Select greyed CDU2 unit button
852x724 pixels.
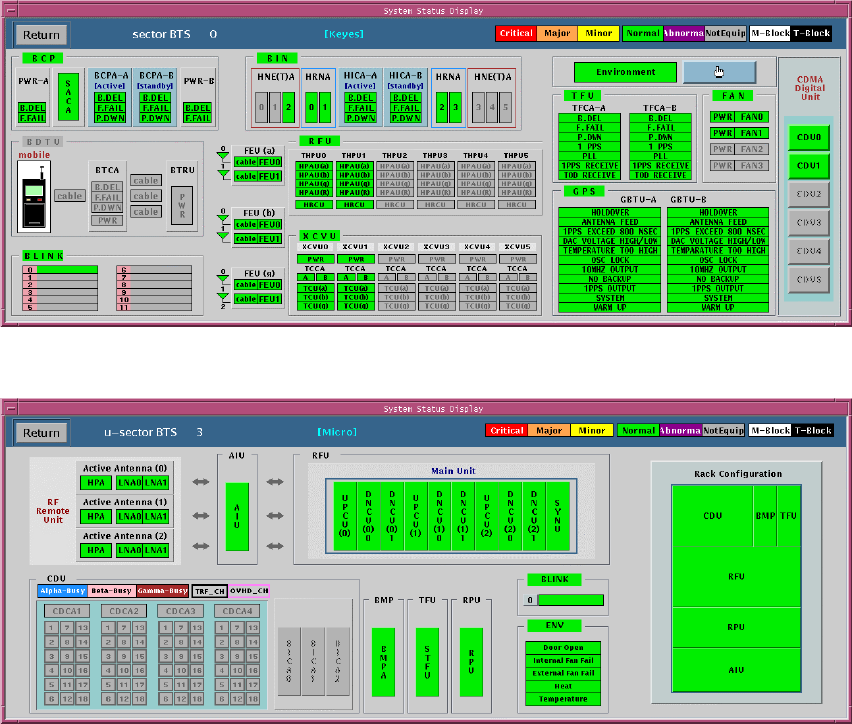pyautogui.click(x=809, y=194)
